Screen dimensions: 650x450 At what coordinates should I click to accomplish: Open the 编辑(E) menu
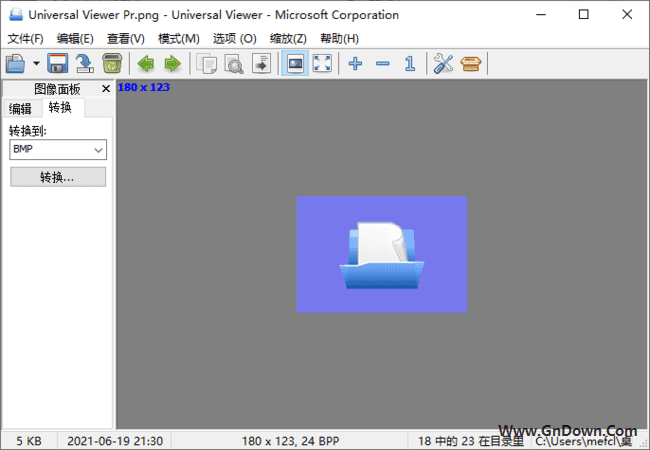coord(75,39)
